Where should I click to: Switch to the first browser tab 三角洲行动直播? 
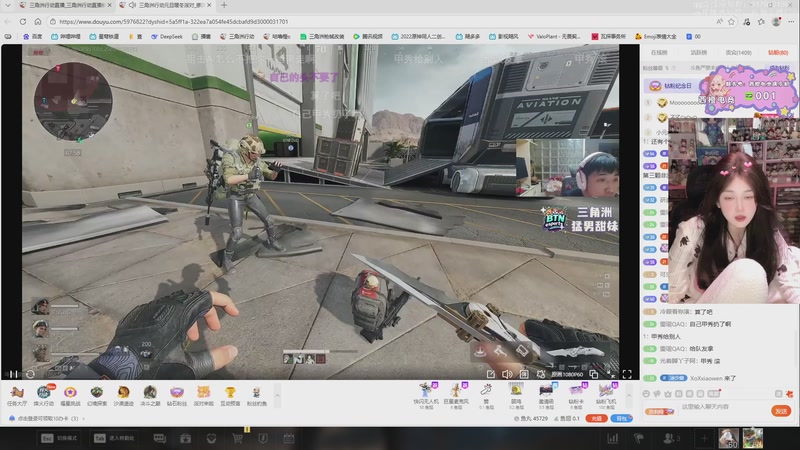(64, 5)
